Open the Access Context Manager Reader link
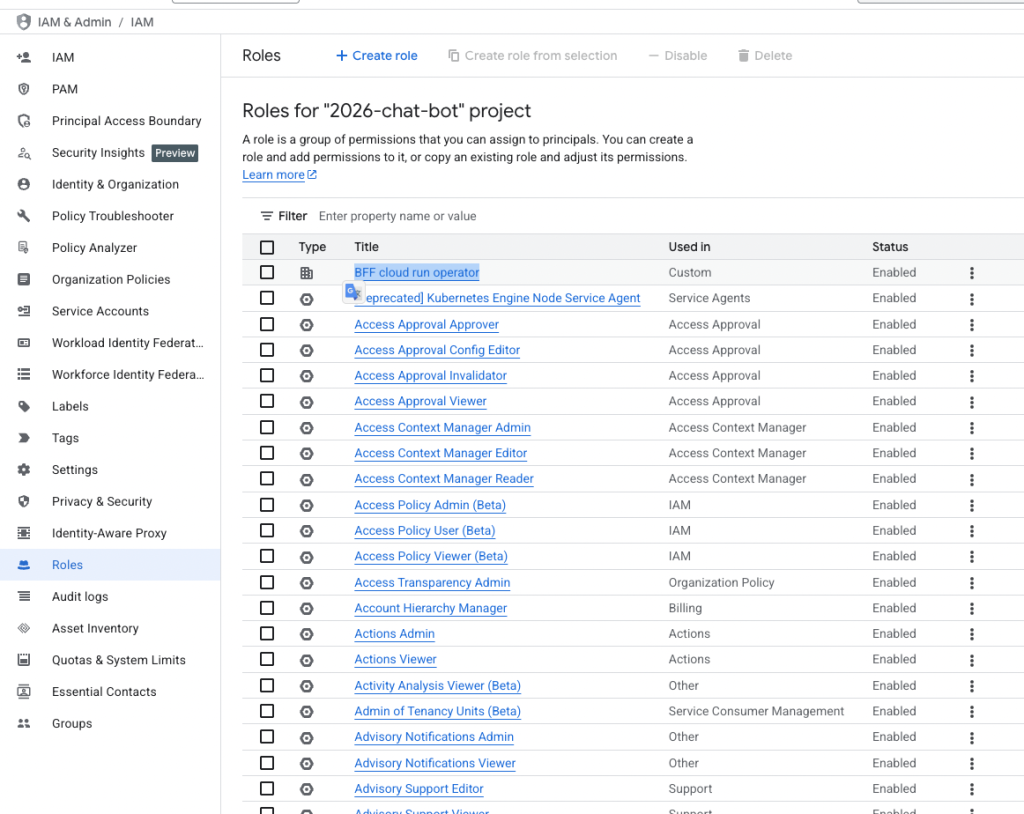 click(444, 479)
